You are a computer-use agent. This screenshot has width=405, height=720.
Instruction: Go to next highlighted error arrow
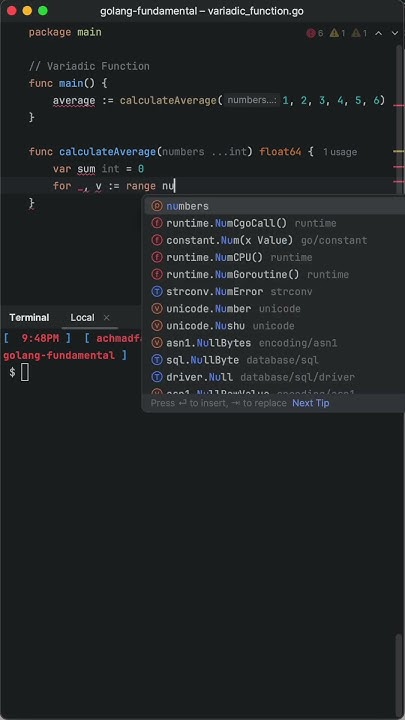[x=394, y=33]
